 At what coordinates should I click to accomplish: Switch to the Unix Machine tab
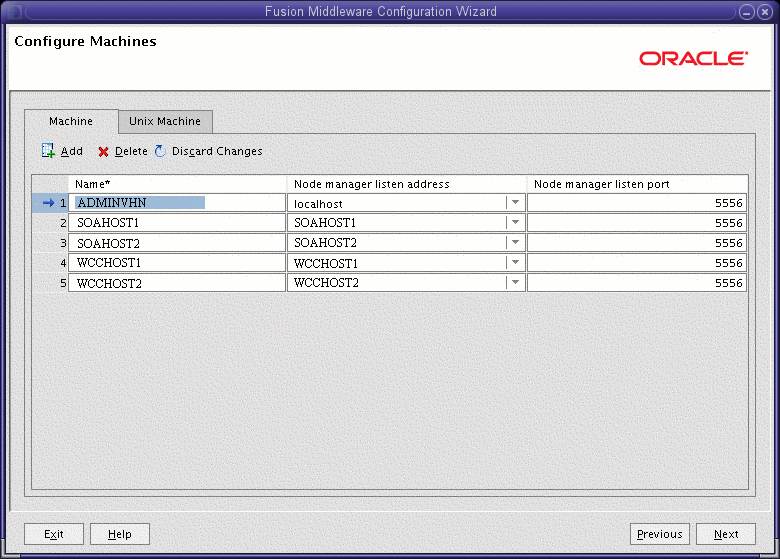tap(165, 121)
